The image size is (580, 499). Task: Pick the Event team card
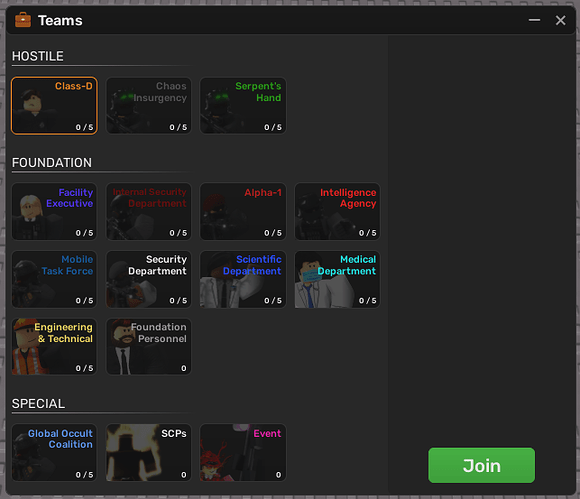coord(243,452)
